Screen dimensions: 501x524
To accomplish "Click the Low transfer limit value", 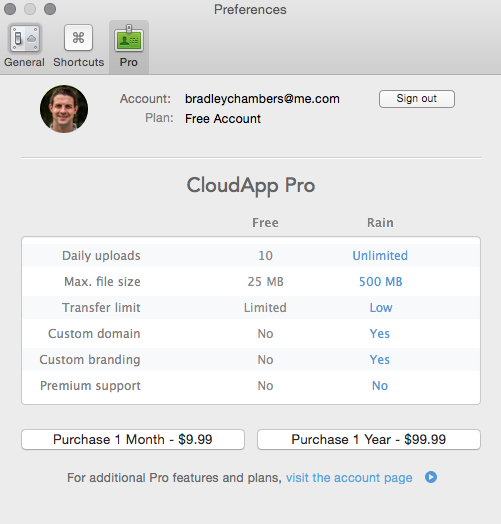I will click(381, 308).
